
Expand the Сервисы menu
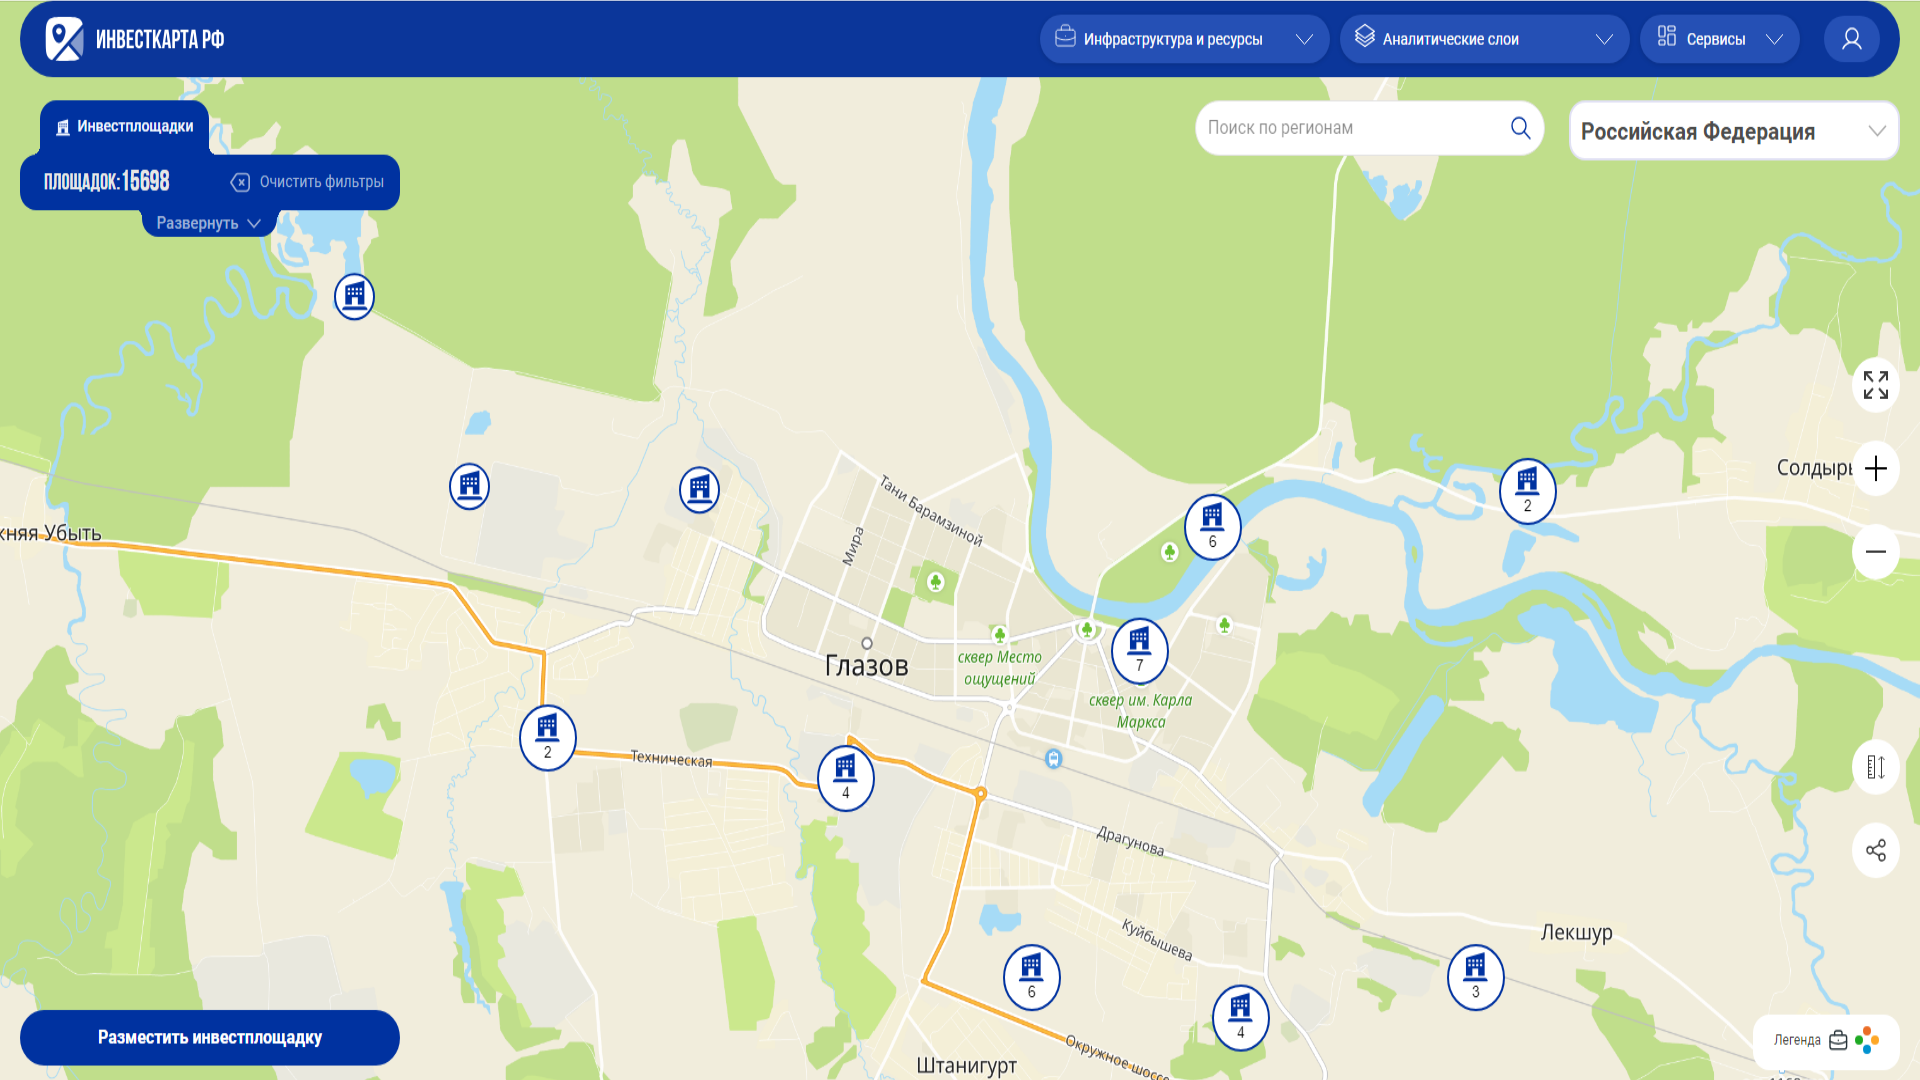[x=1719, y=39]
